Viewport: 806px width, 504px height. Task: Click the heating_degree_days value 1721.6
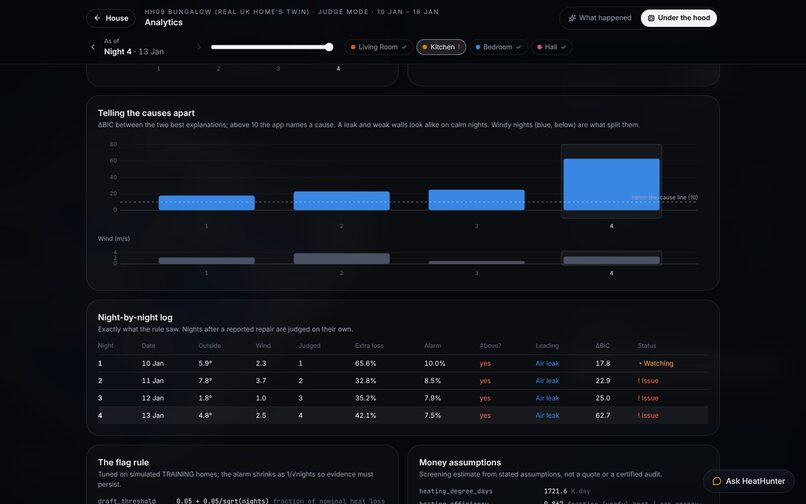(555, 491)
